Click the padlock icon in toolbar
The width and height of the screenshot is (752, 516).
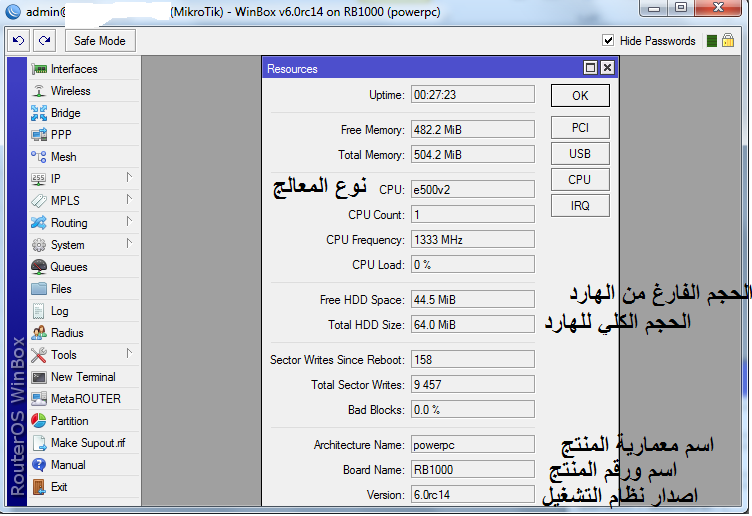tap(728, 40)
